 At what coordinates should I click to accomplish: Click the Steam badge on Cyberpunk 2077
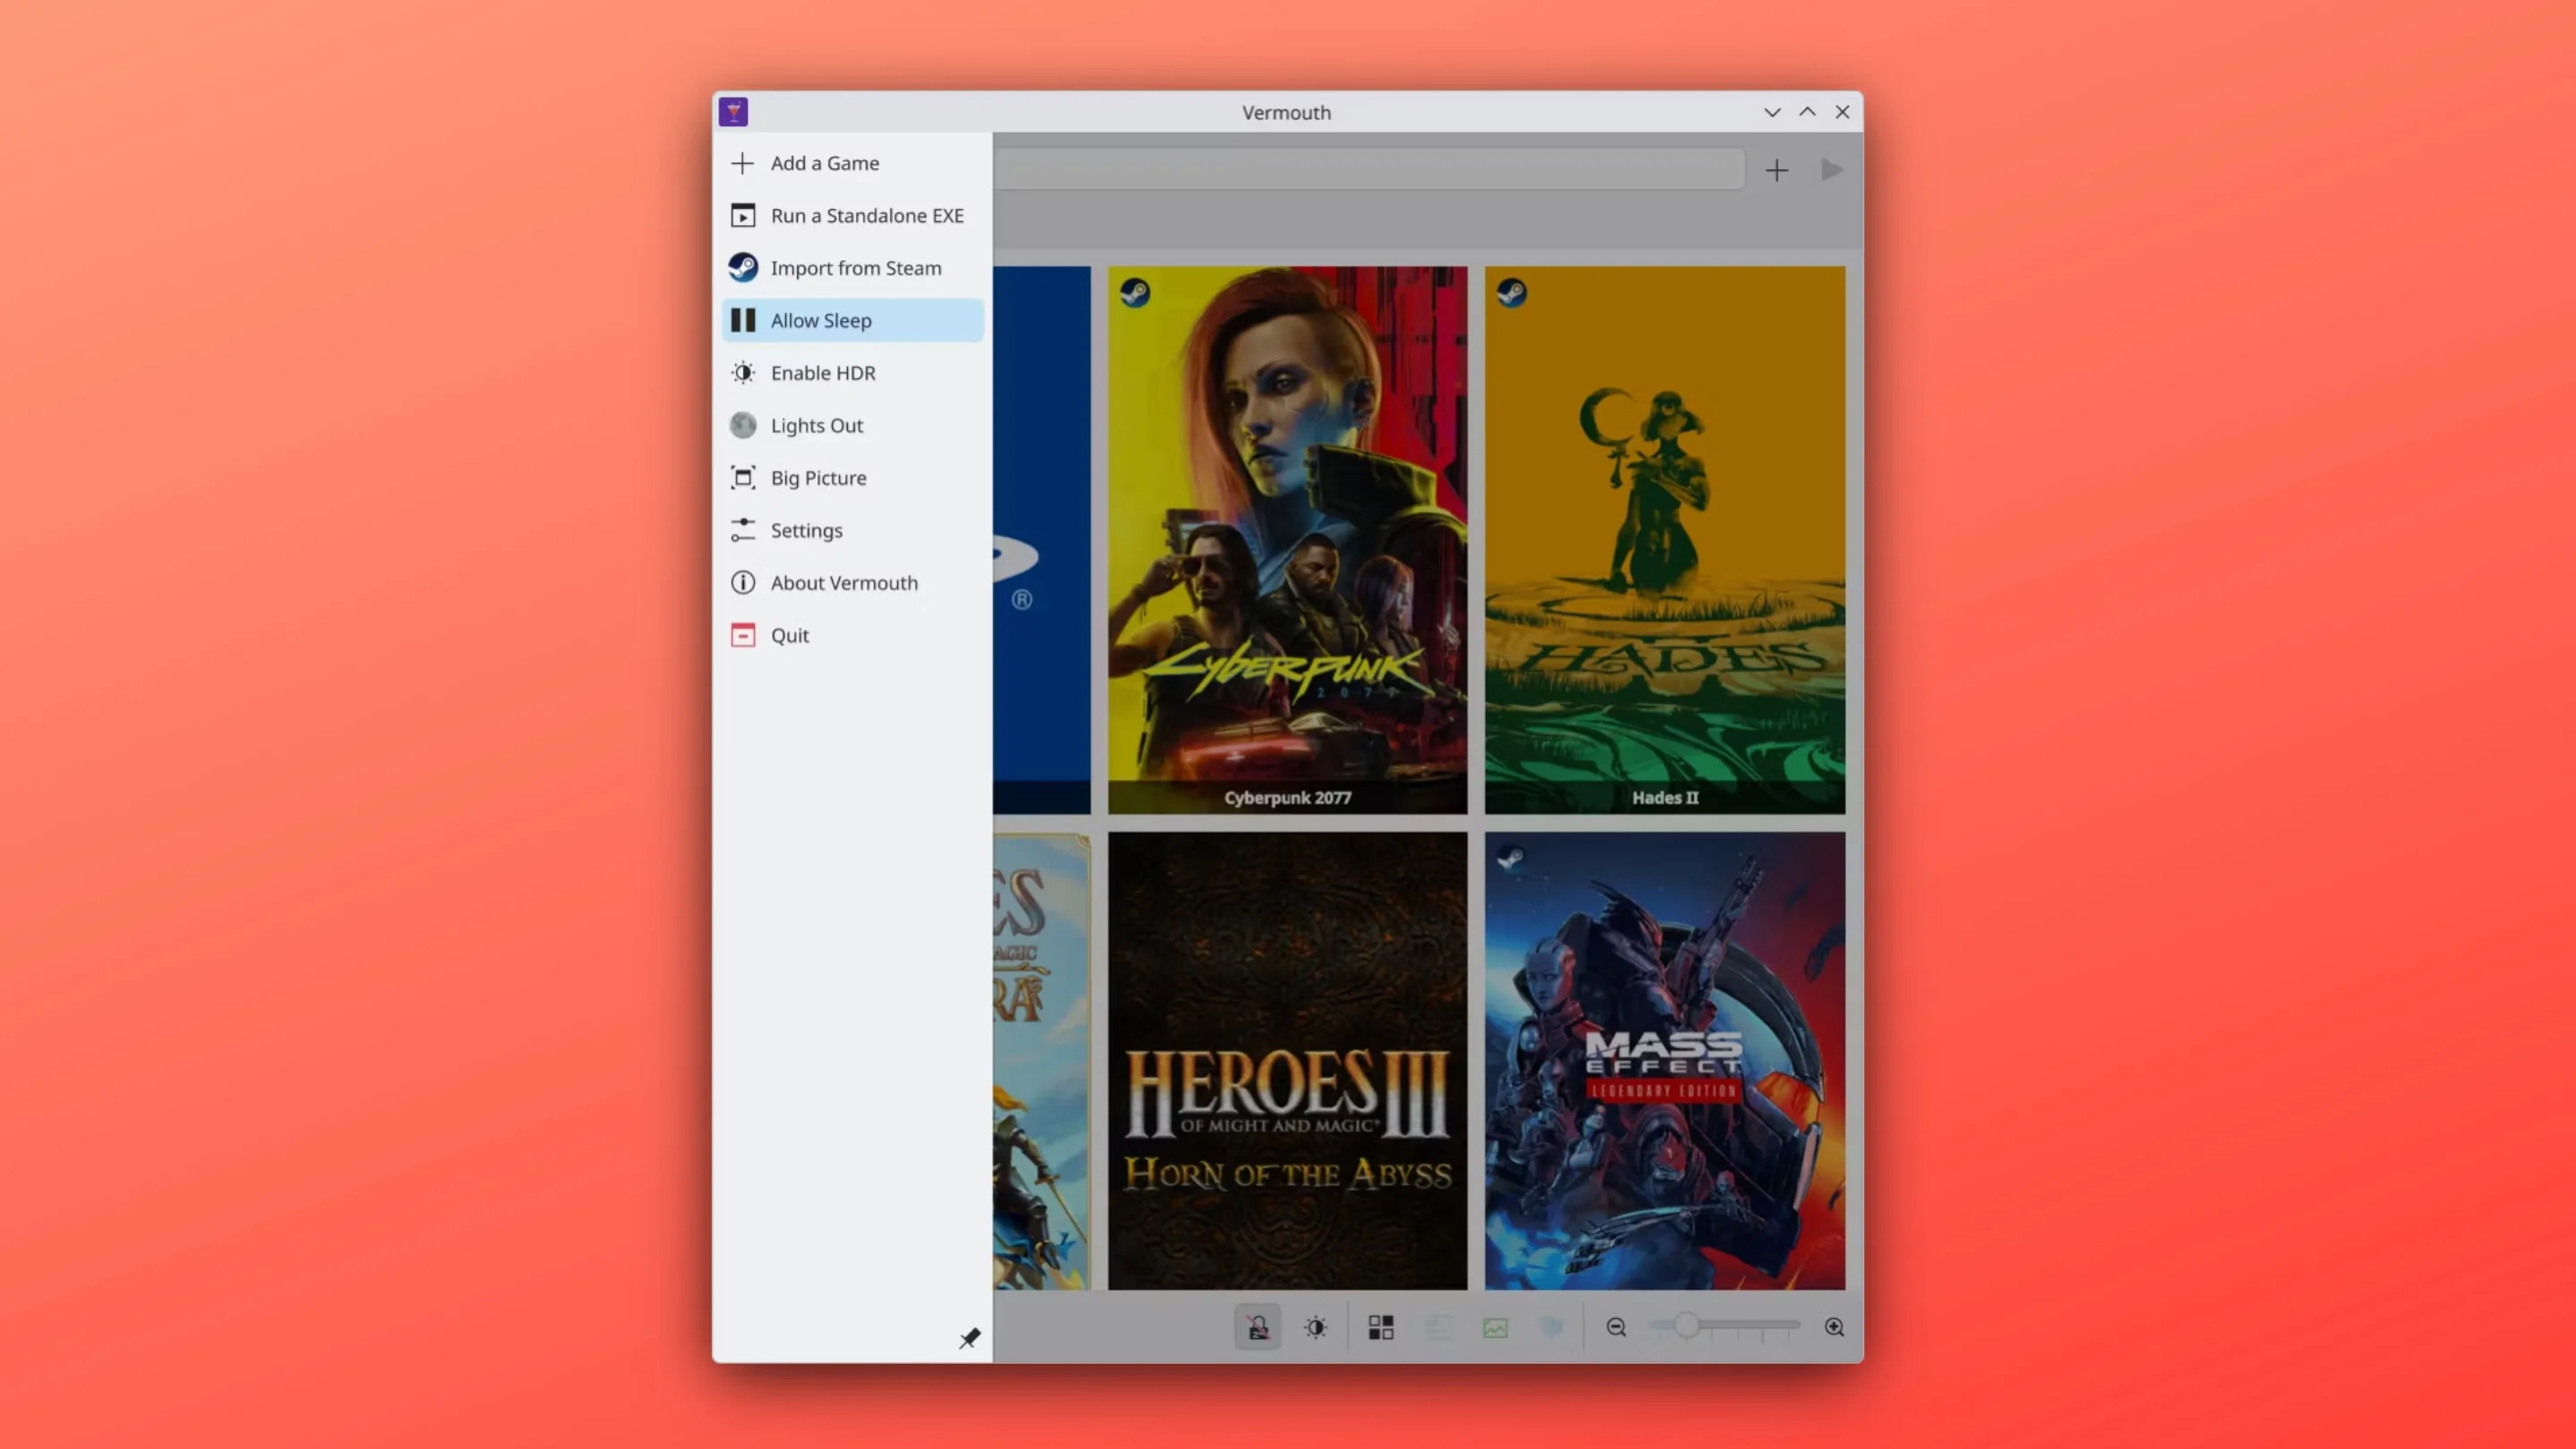click(x=1135, y=293)
